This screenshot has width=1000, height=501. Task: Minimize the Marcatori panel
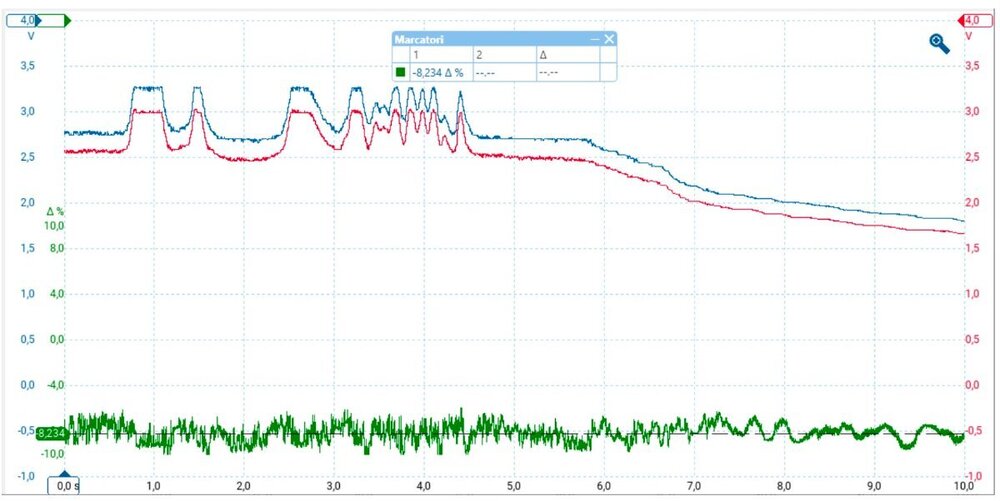pos(594,39)
